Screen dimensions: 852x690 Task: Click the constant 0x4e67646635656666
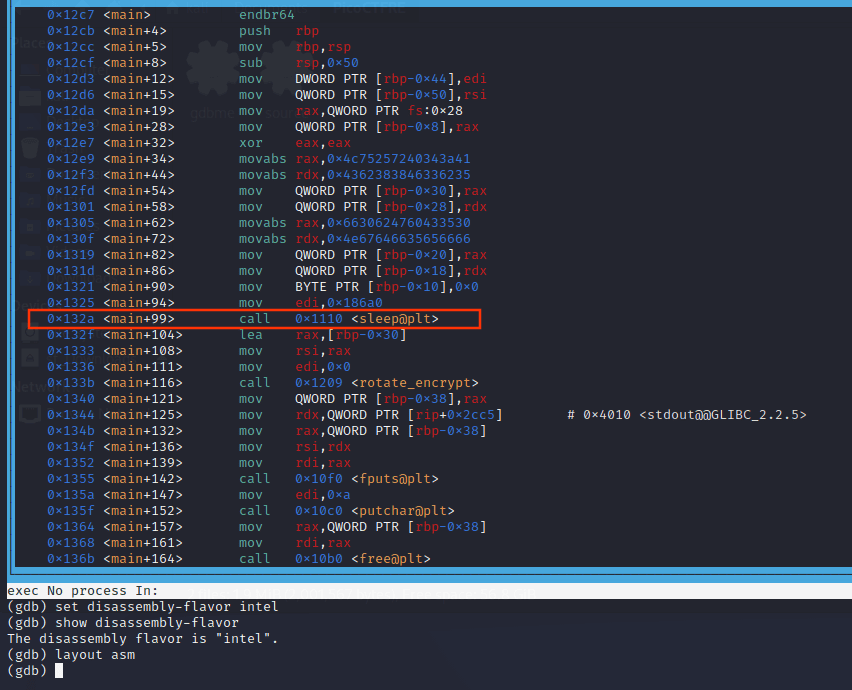[399, 239]
